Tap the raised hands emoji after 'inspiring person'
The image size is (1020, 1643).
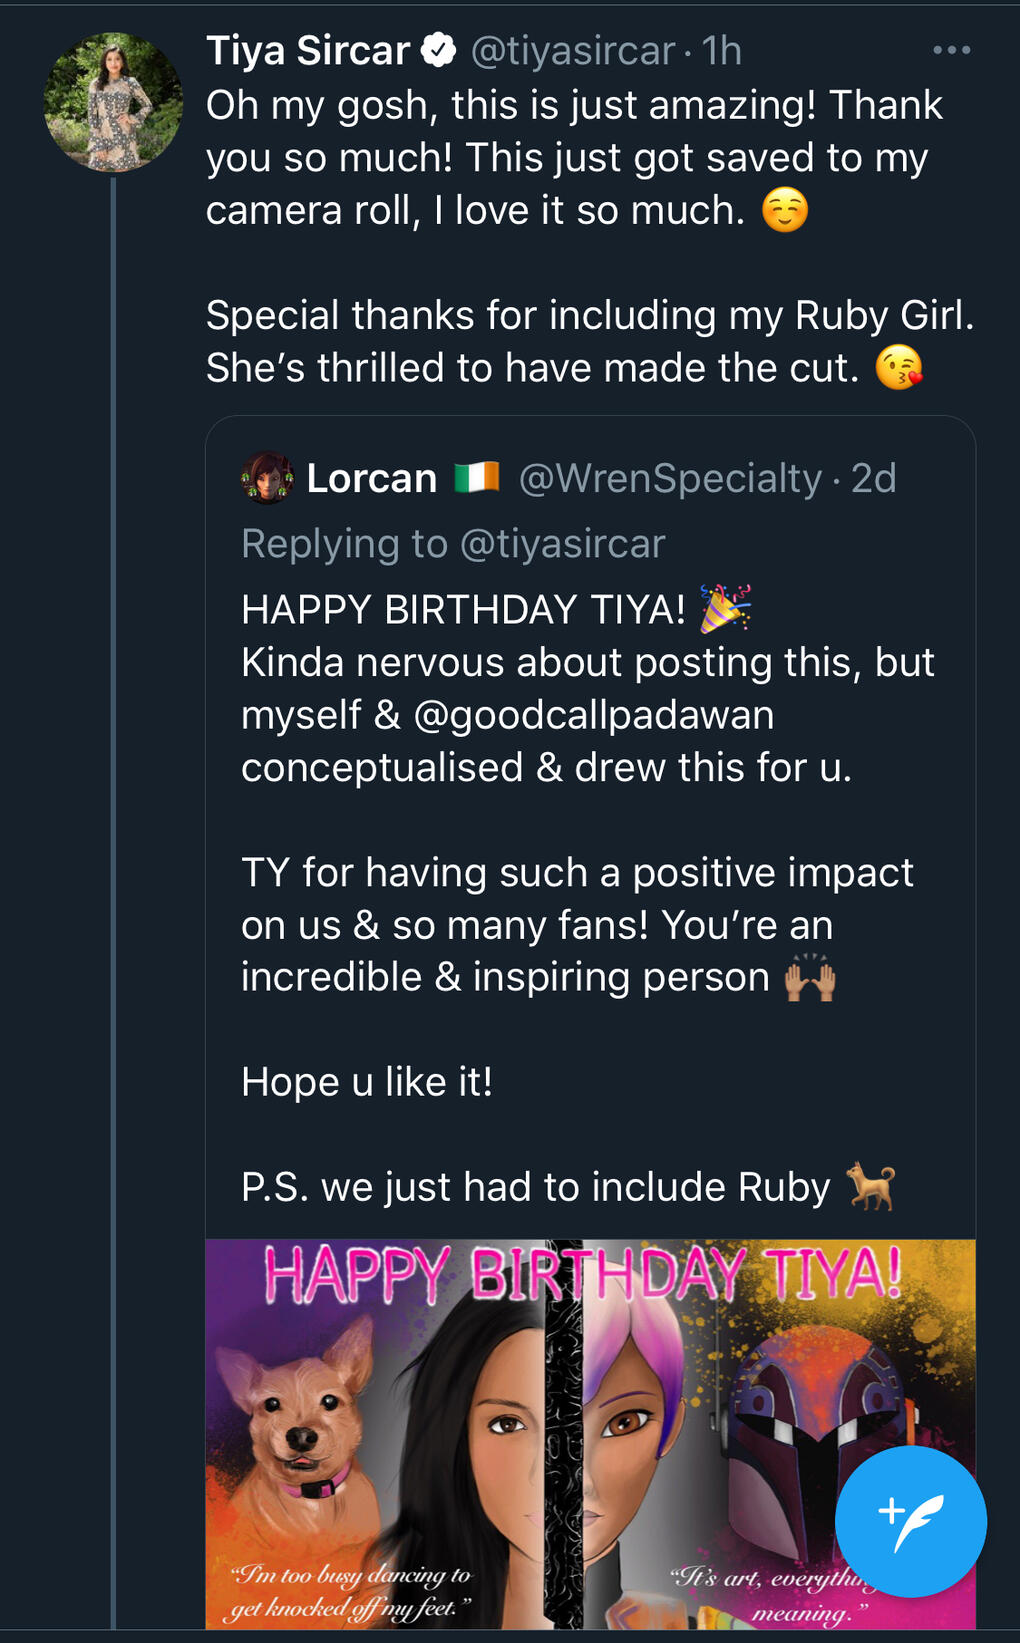810,977
